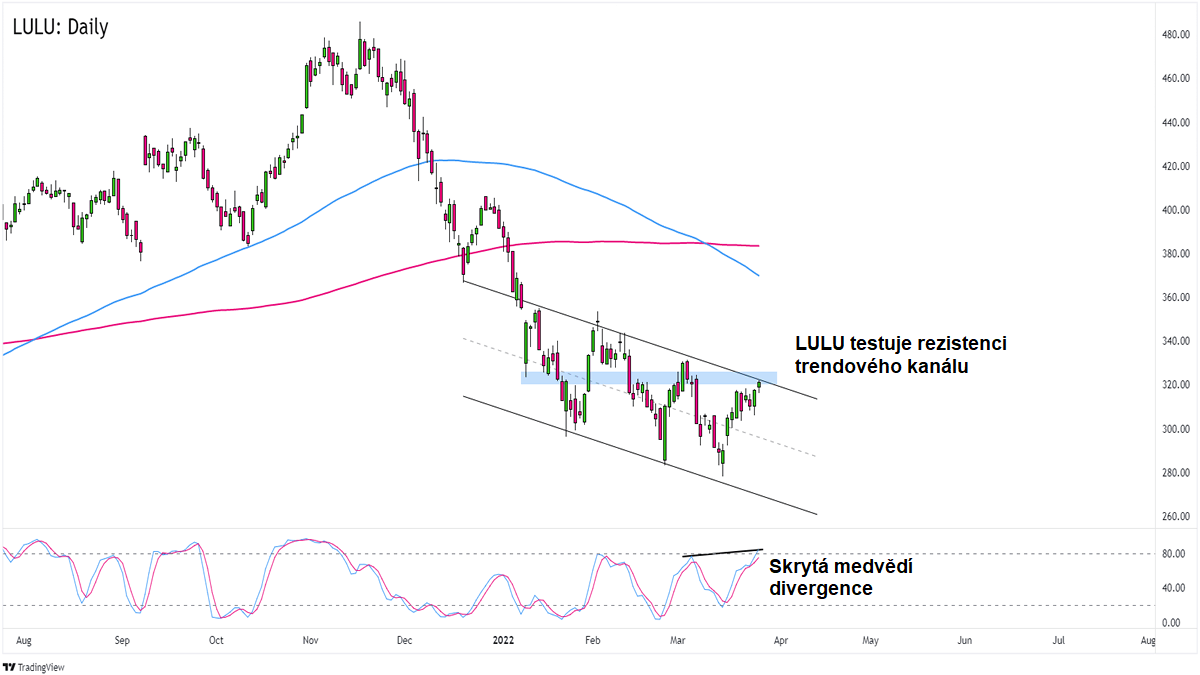This screenshot has width=1200, height=675.
Task: Click the Sep date axis label
Action: [x=122, y=639]
